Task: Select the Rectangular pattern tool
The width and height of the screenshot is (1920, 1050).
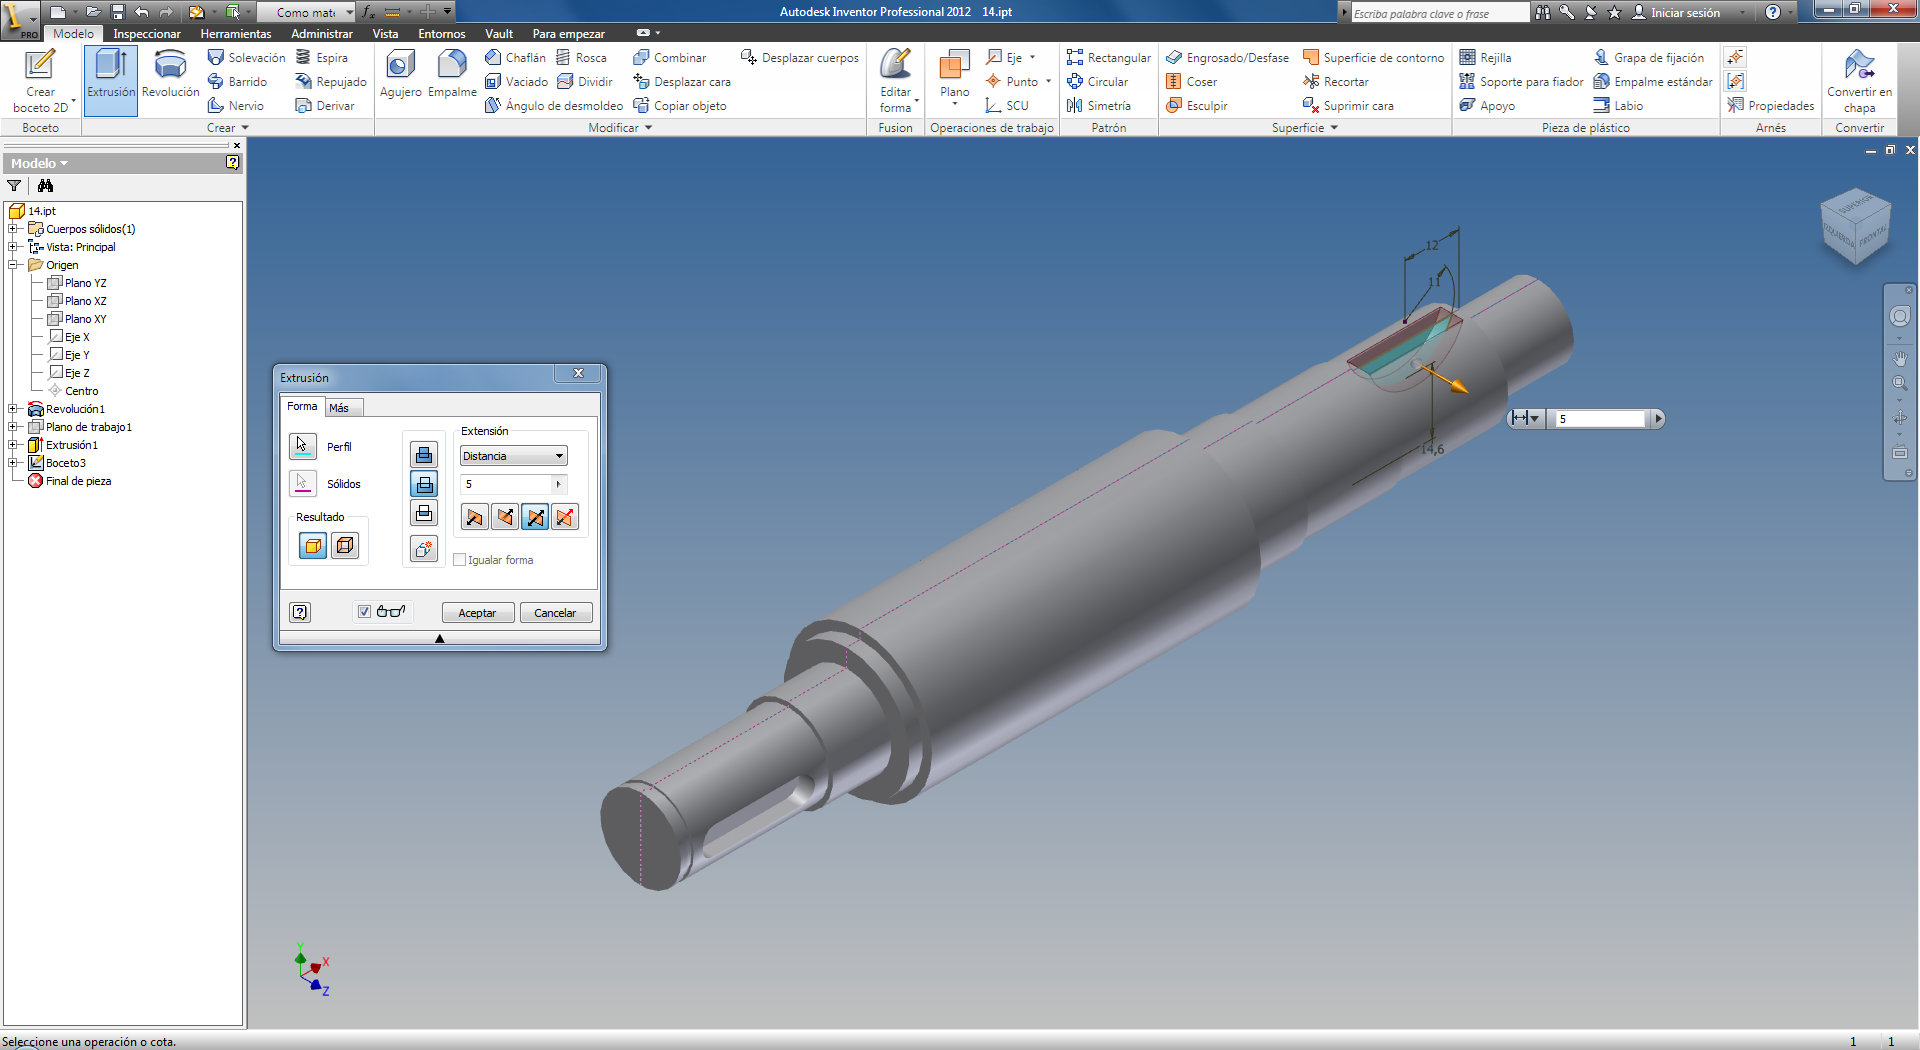Action: [x=1108, y=58]
